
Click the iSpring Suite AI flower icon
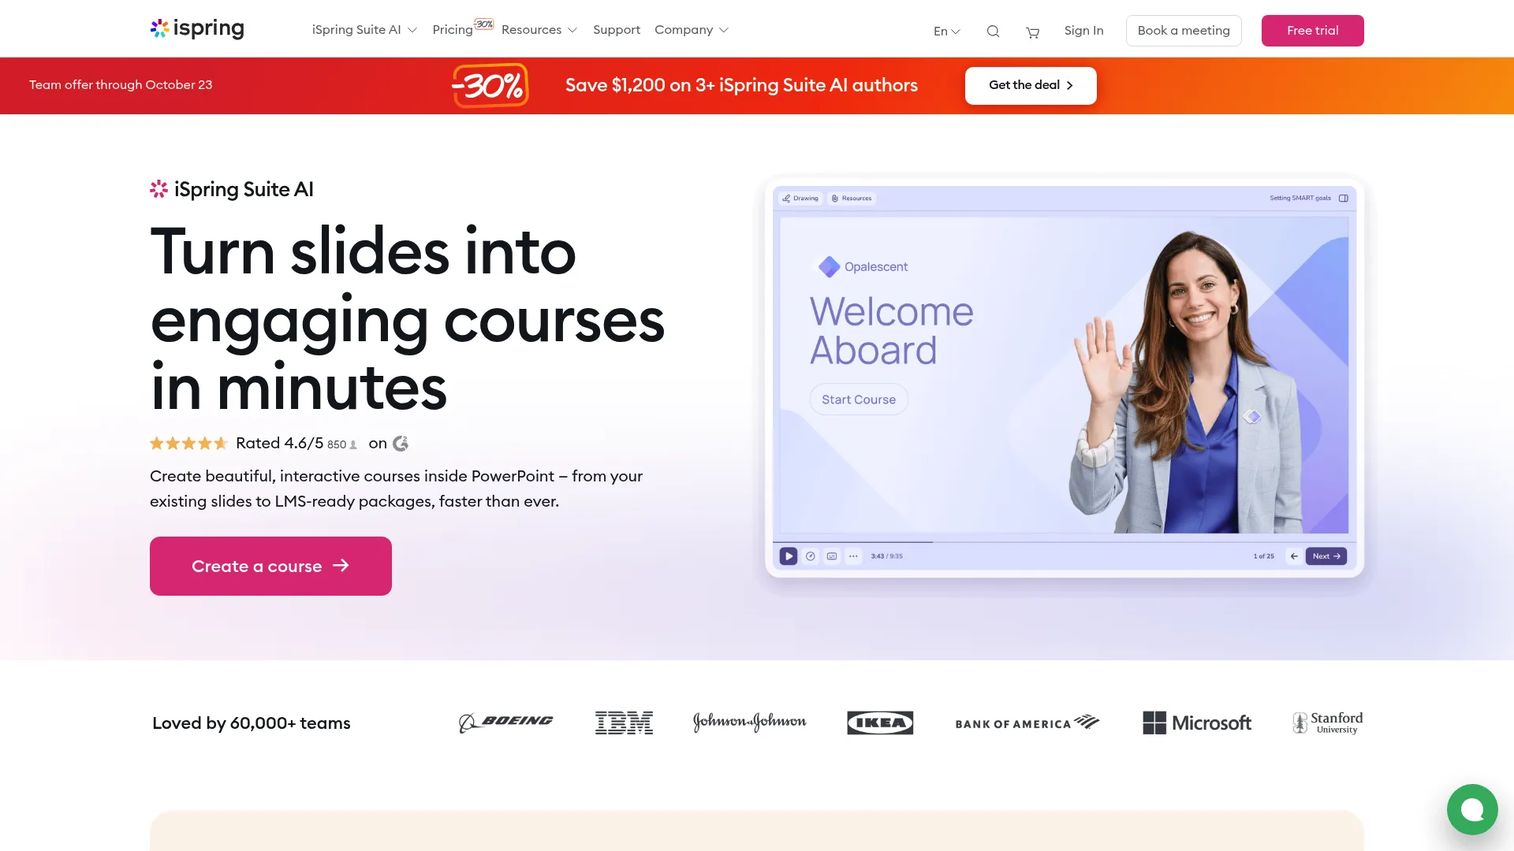pyautogui.click(x=159, y=189)
